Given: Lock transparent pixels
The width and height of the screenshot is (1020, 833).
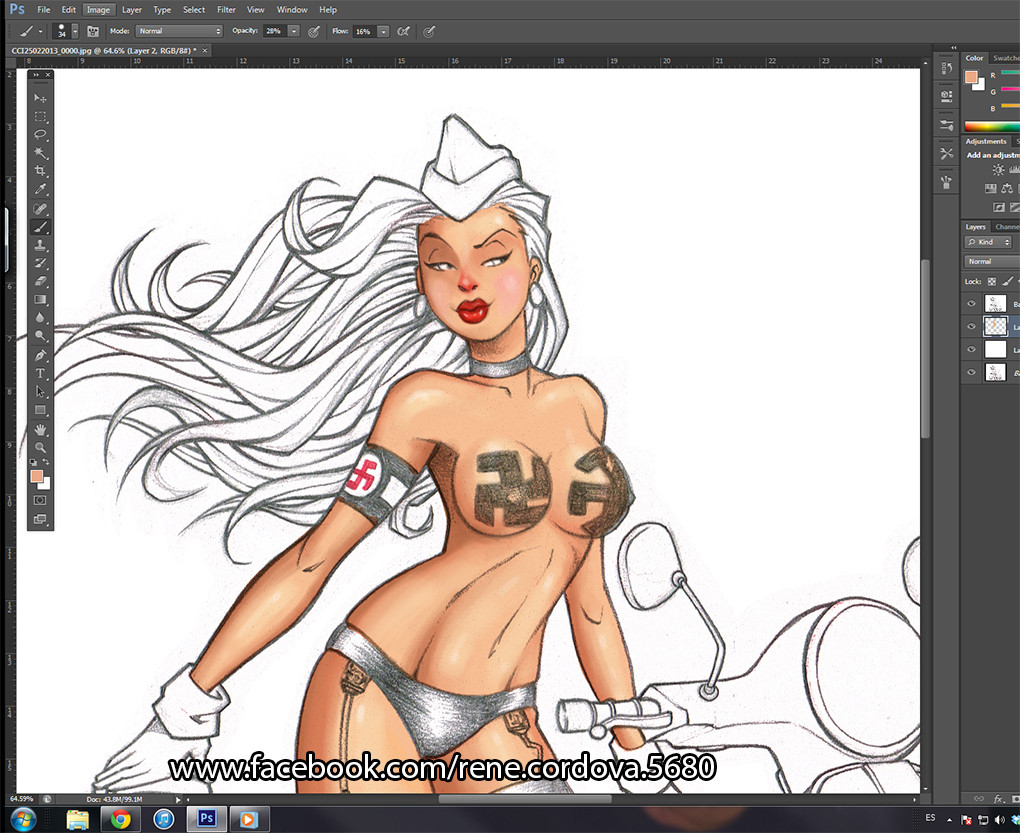Looking at the screenshot, I should tap(992, 282).
